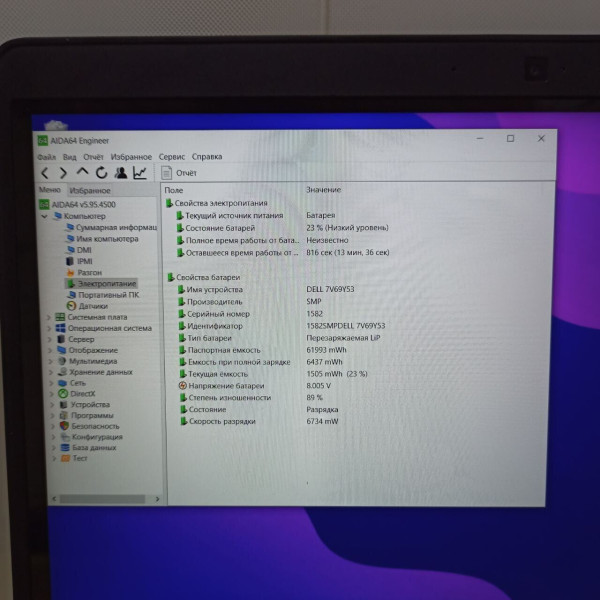Screen dimensions: 600x600
Task: Expand the DirectX node
Action: point(52,394)
